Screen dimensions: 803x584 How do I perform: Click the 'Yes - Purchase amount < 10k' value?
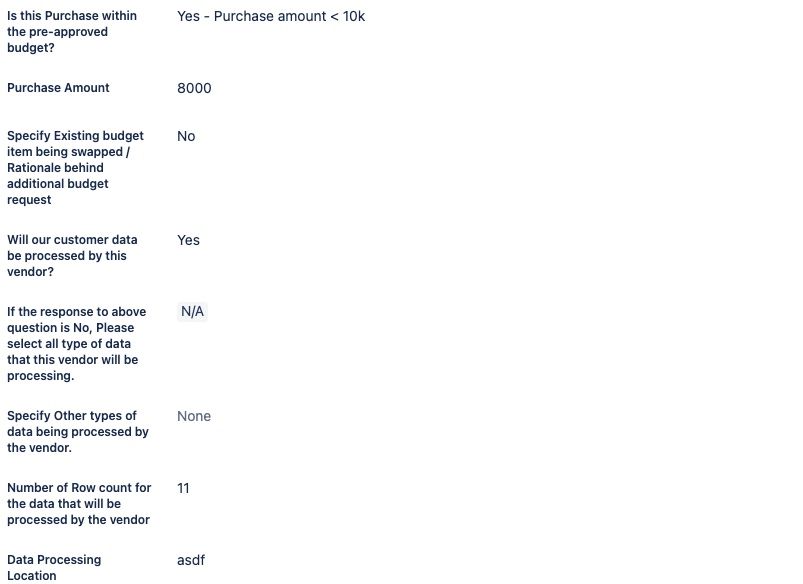[x=271, y=16]
